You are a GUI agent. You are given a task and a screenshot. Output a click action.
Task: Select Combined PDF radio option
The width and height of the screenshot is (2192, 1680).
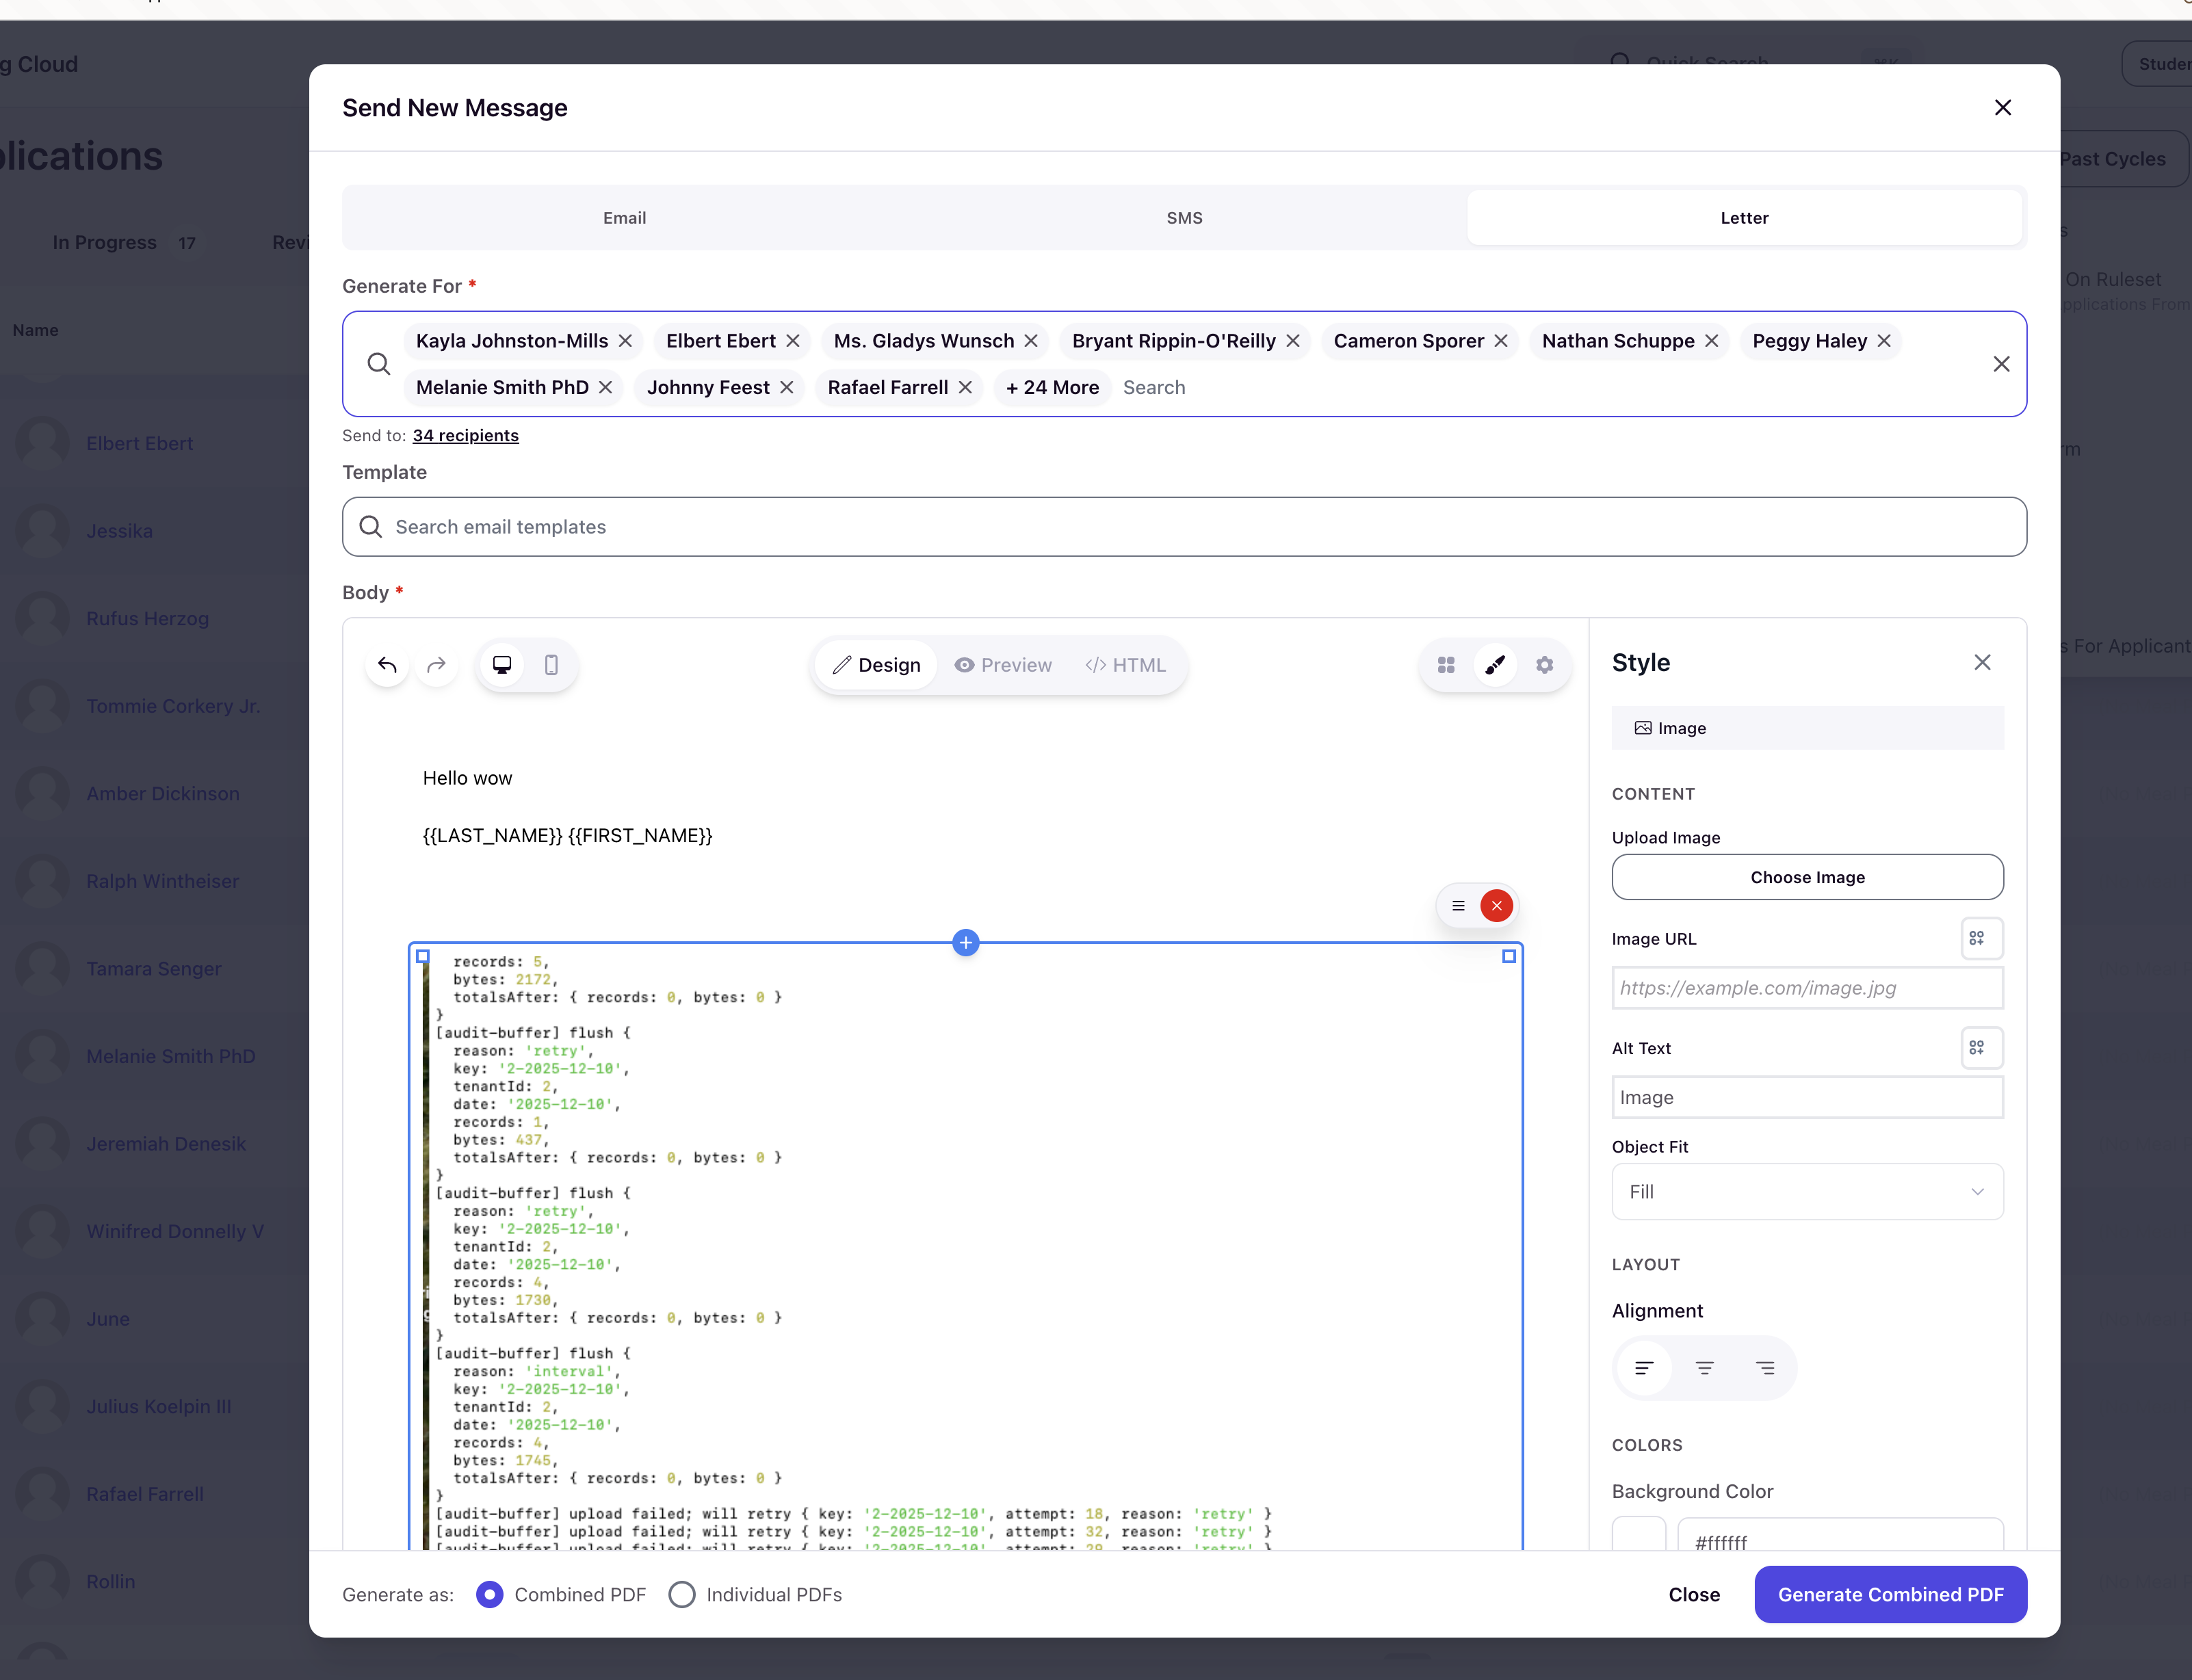(490, 1594)
